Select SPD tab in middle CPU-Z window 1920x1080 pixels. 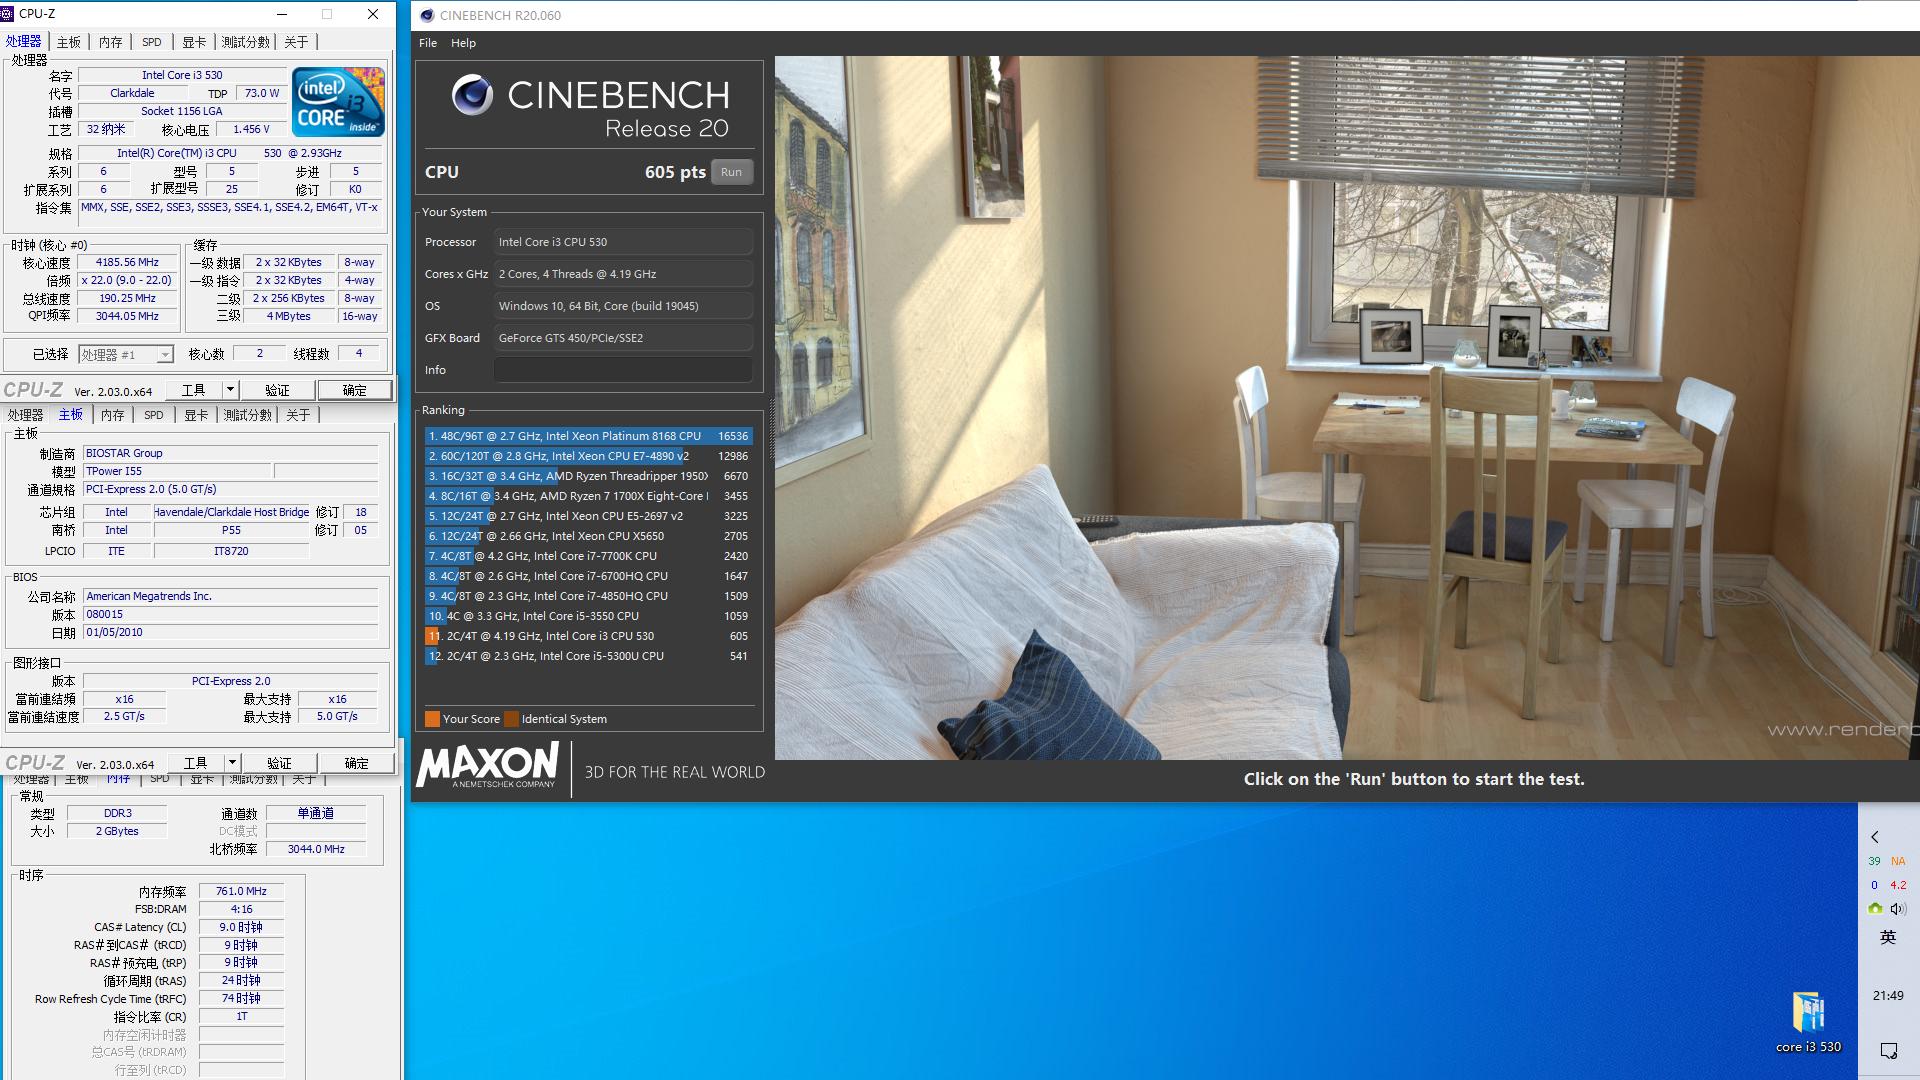pyautogui.click(x=154, y=415)
